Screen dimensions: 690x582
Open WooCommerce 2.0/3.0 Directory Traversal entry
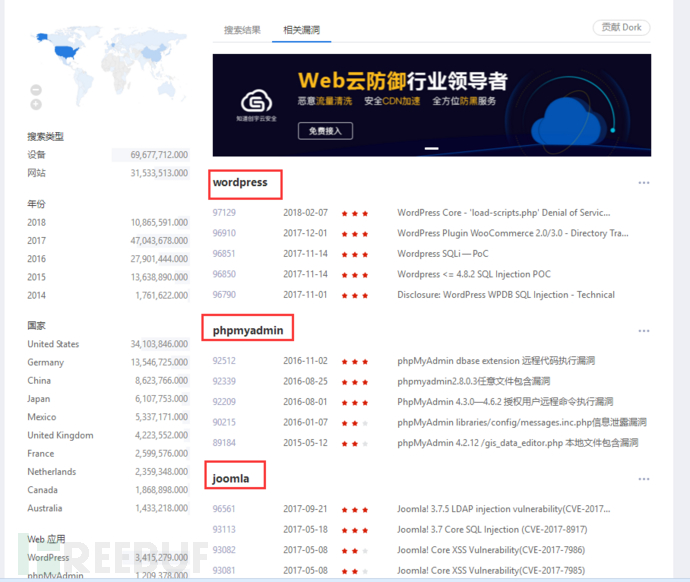coord(513,233)
